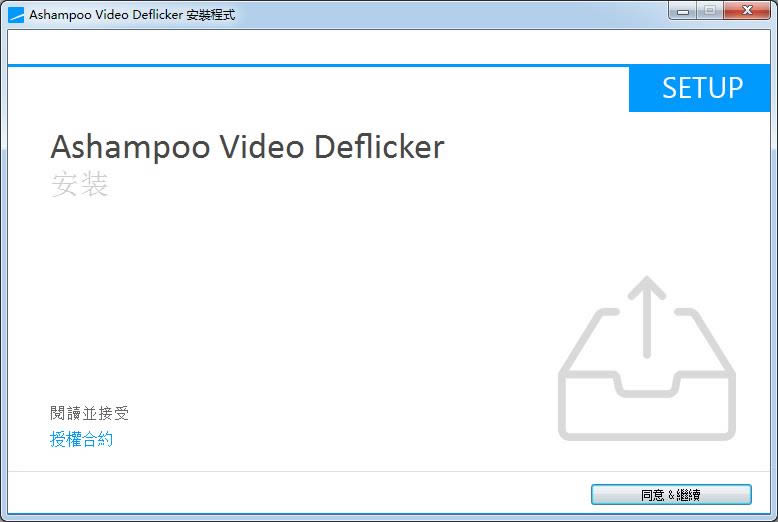Click the Ashampoo Video Deflicker heading text
Viewport: 778px width, 522px height.
click(x=248, y=147)
